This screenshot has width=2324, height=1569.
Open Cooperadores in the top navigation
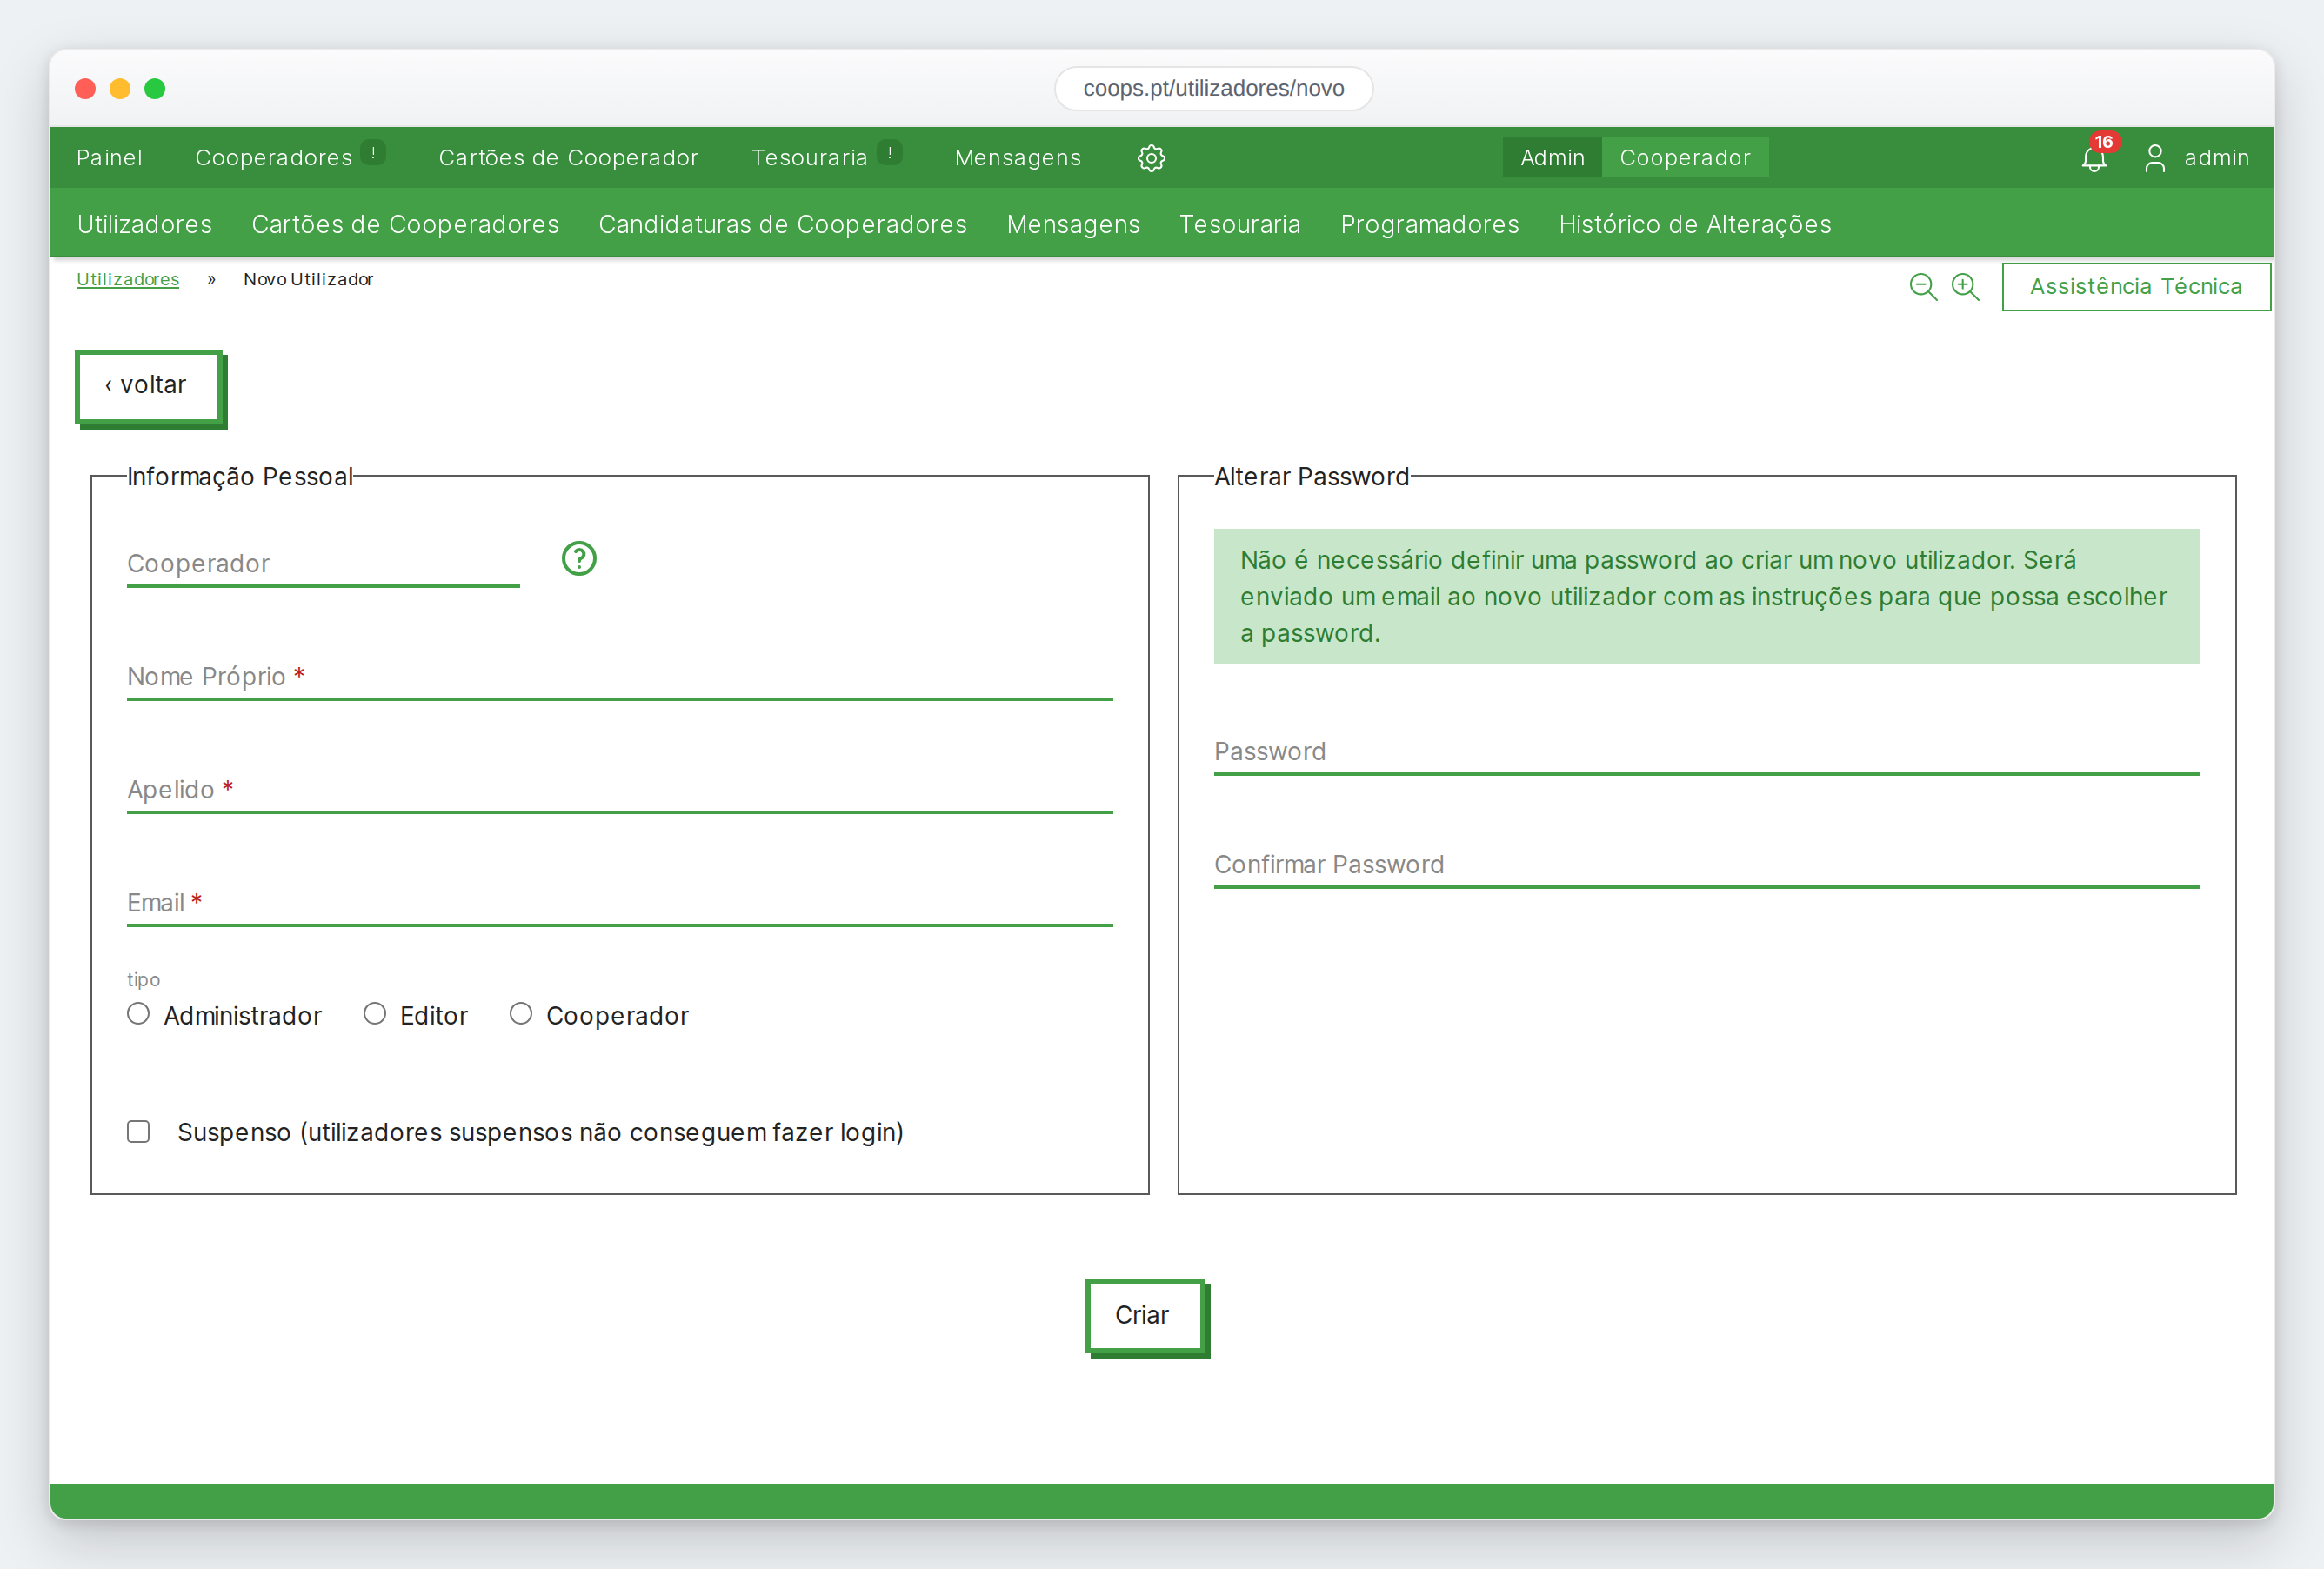coord(273,158)
